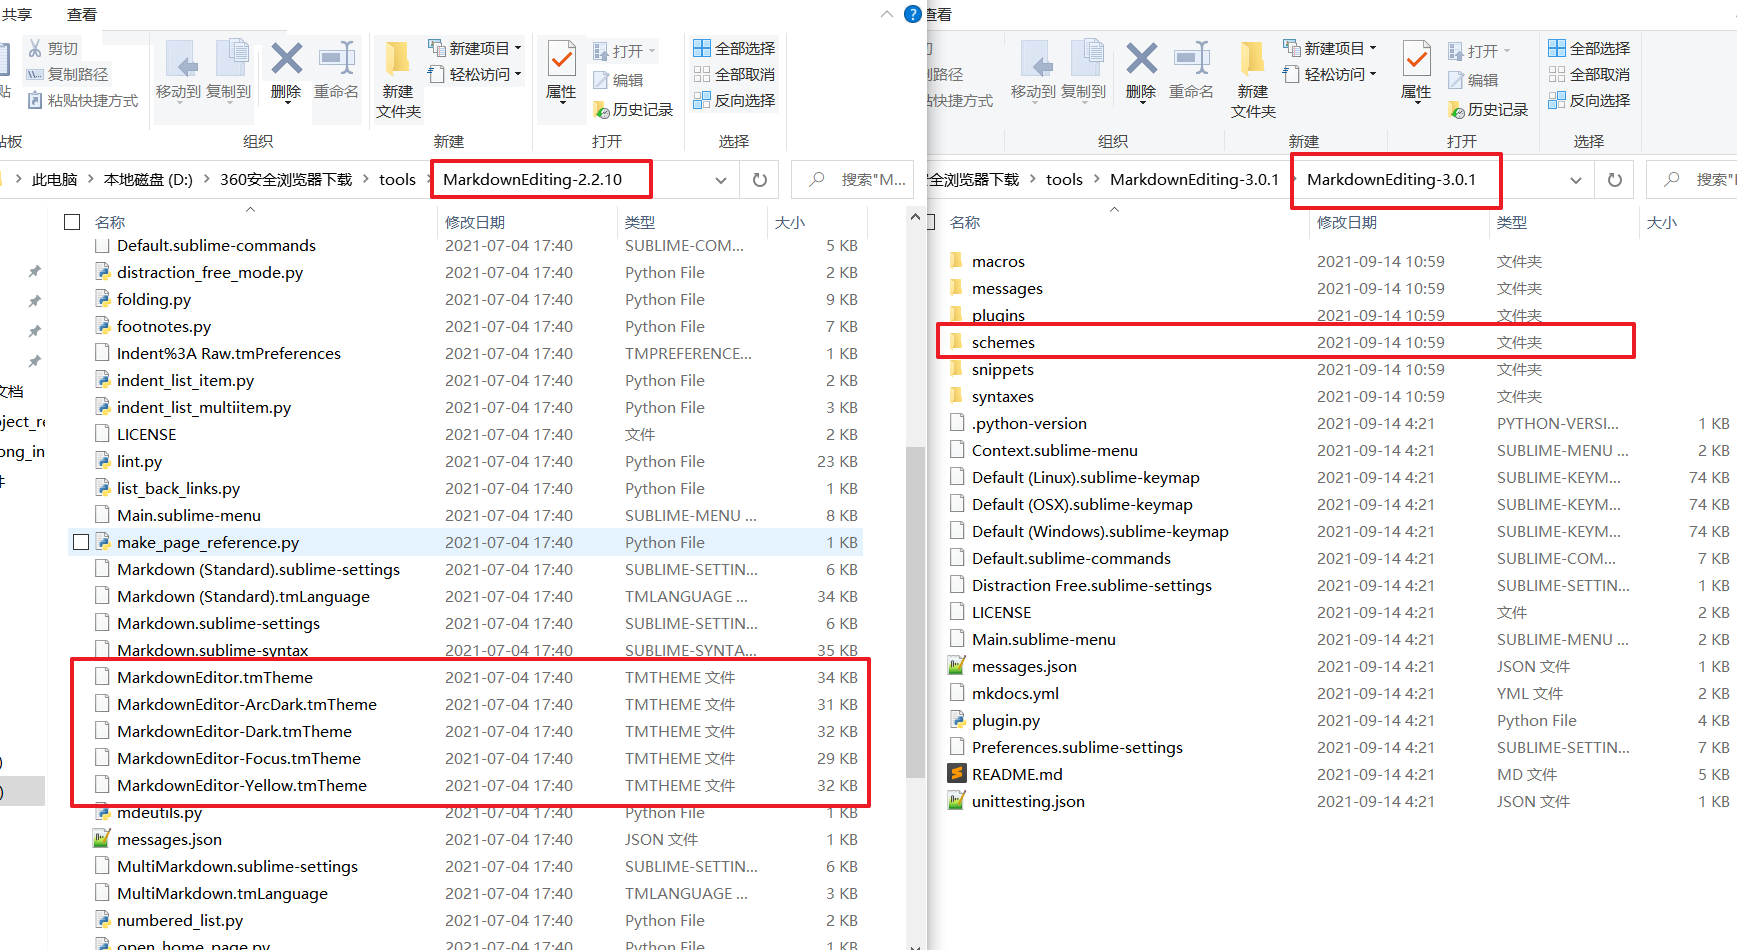Select messages.json in the left window
Screen dimensions: 1737x950
point(169,839)
